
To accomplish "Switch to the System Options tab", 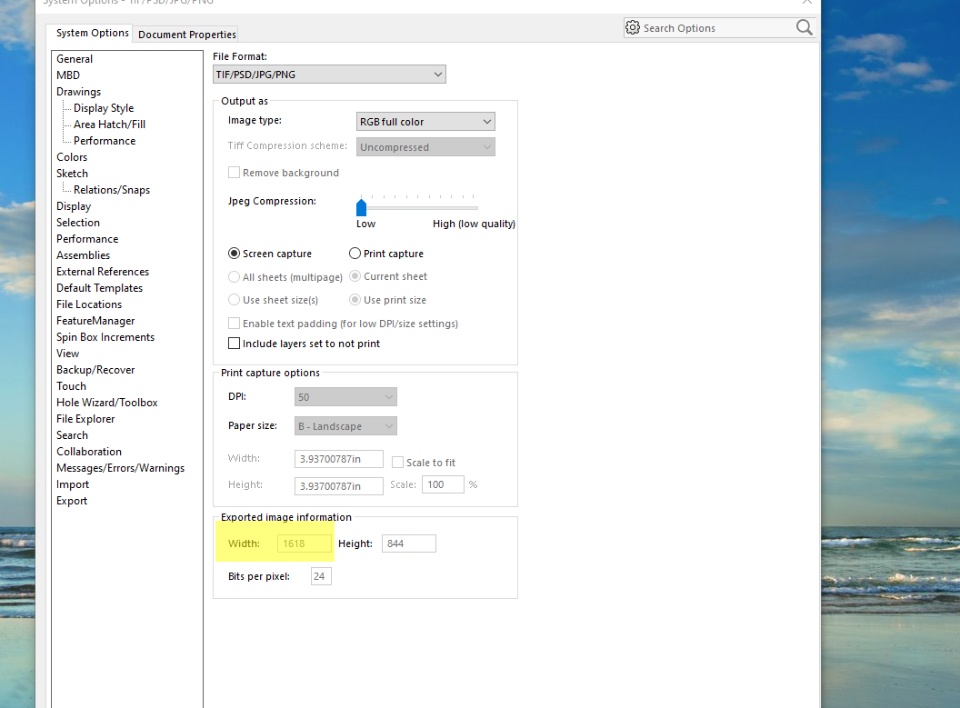I will pyautogui.click(x=92, y=33).
